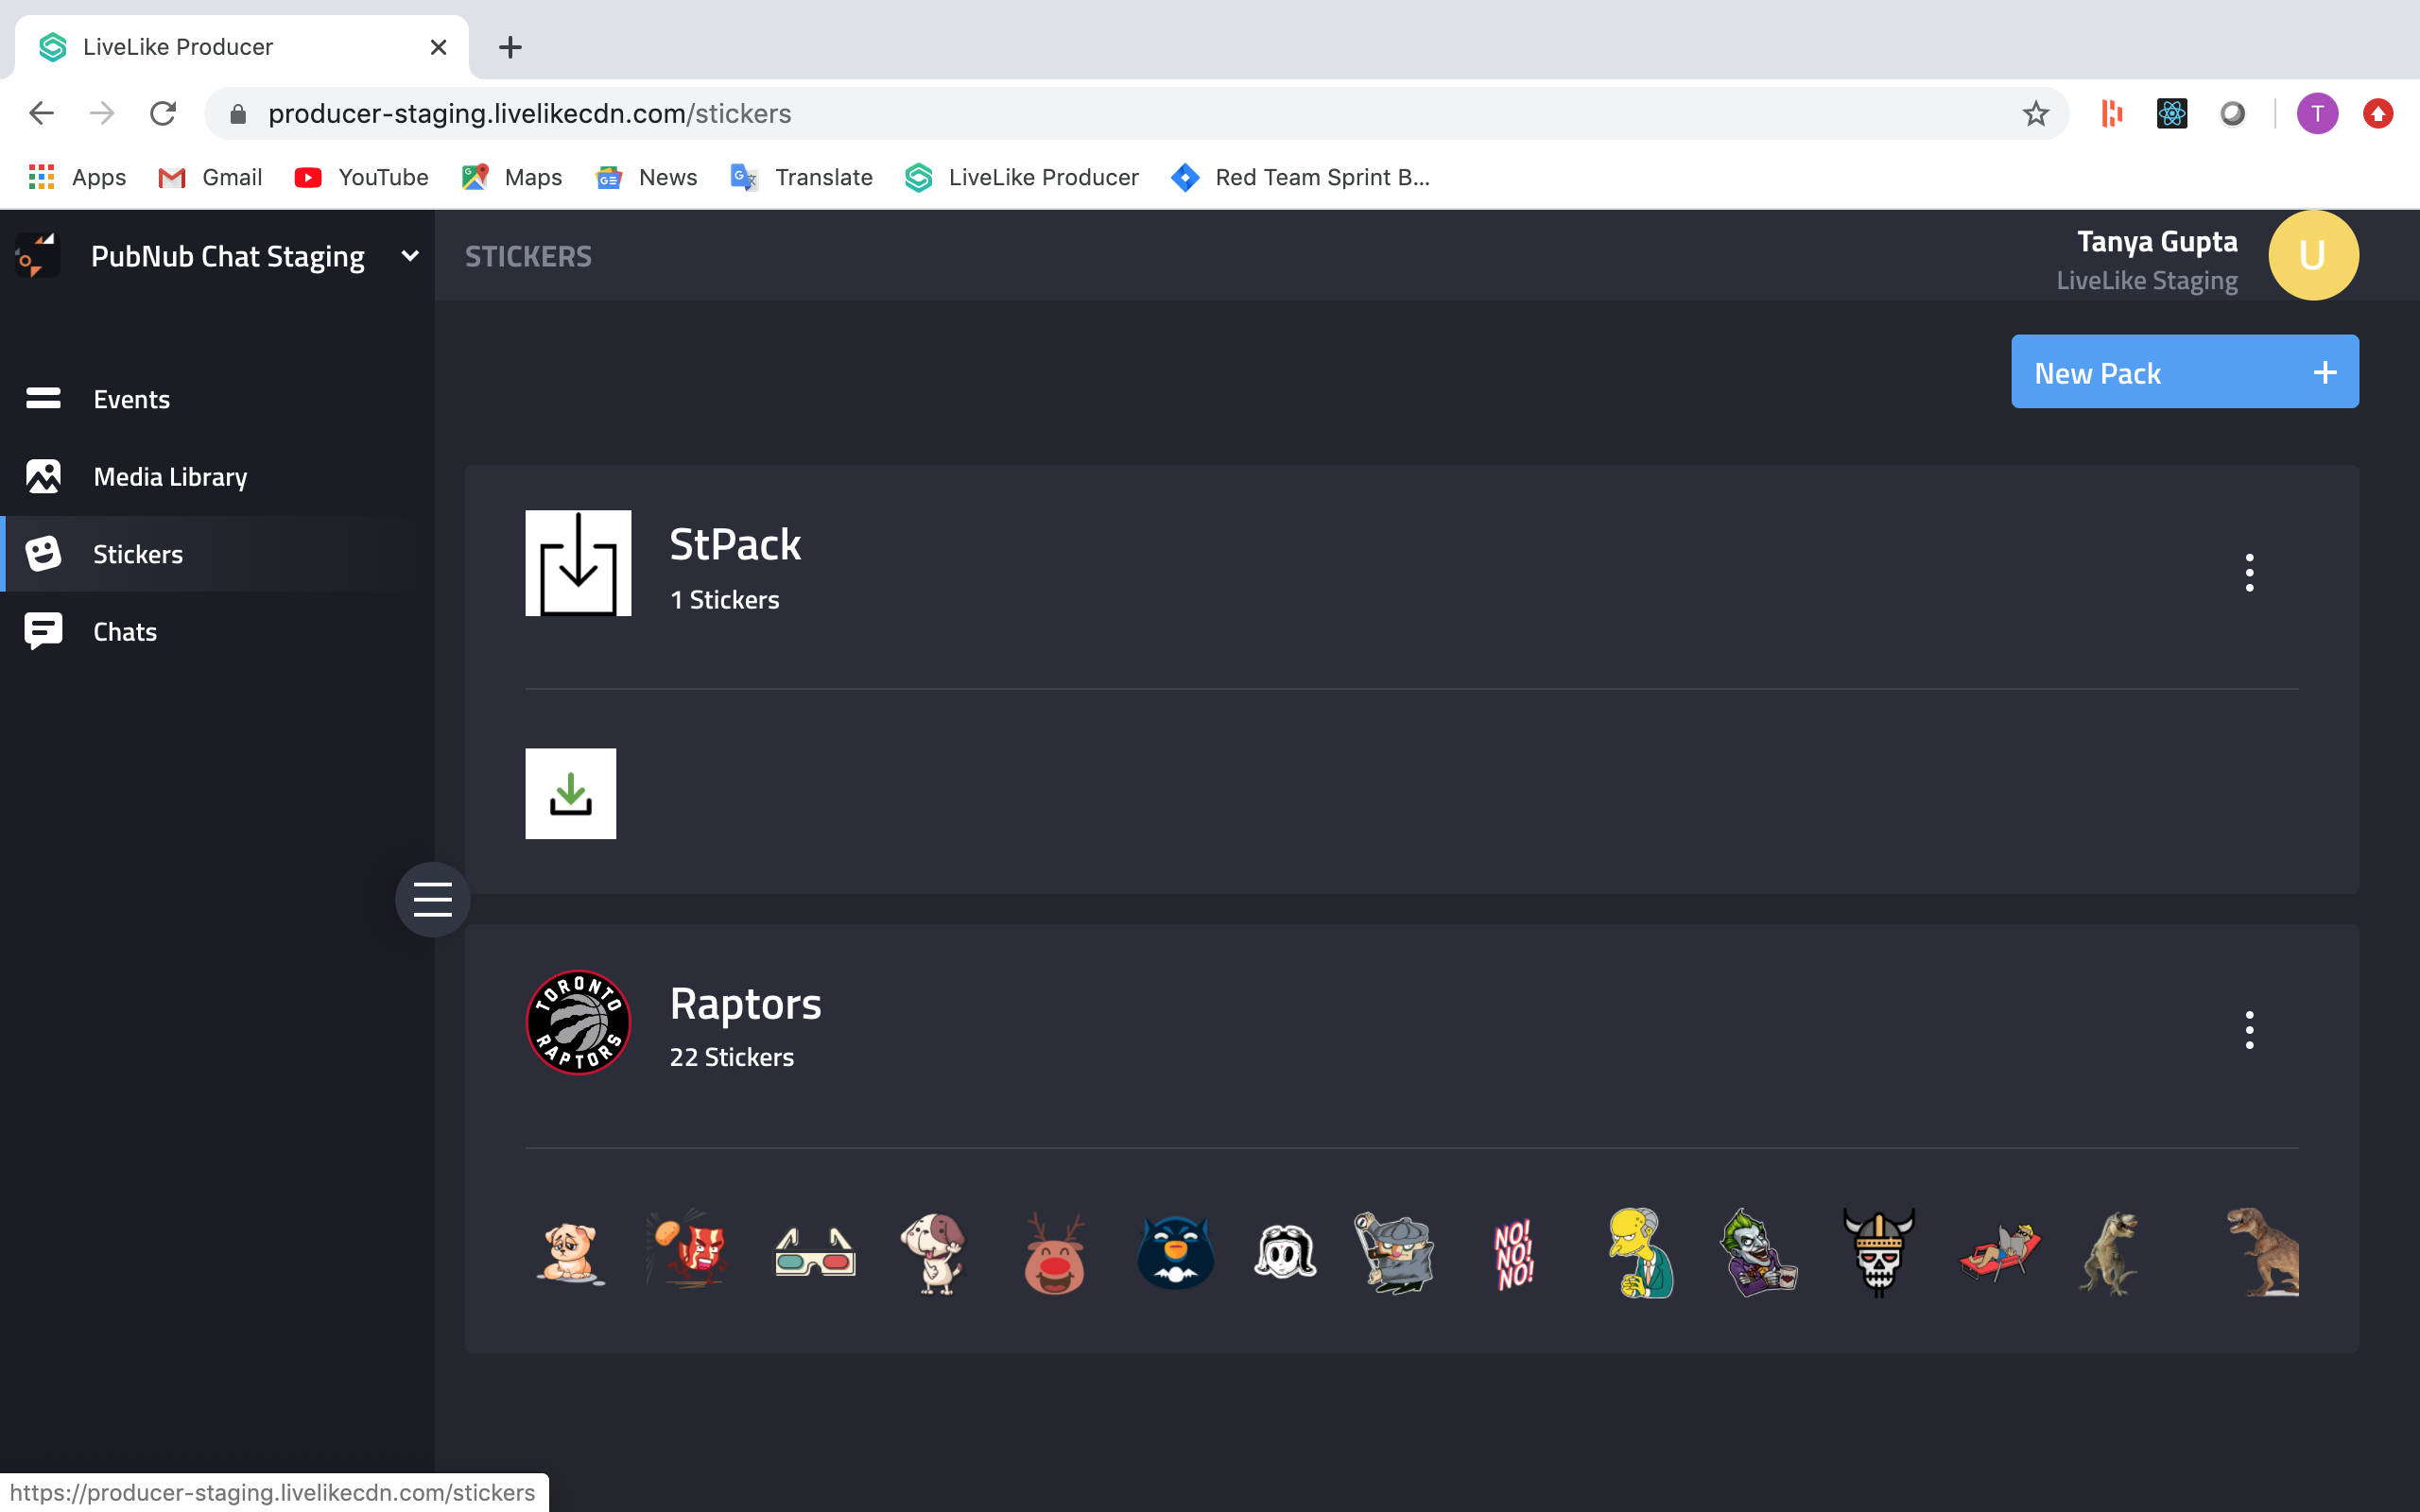The height and width of the screenshot is (1512, 2420).
Task: Click the New Pack button
Action: point(2184,372)
